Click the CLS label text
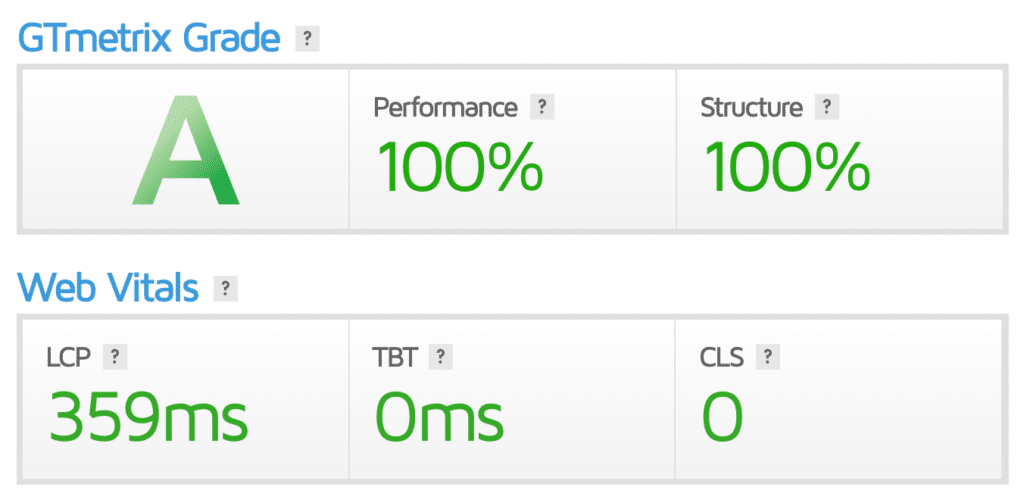The width and height of the screenshot is (1024, 503). [722, 356]
